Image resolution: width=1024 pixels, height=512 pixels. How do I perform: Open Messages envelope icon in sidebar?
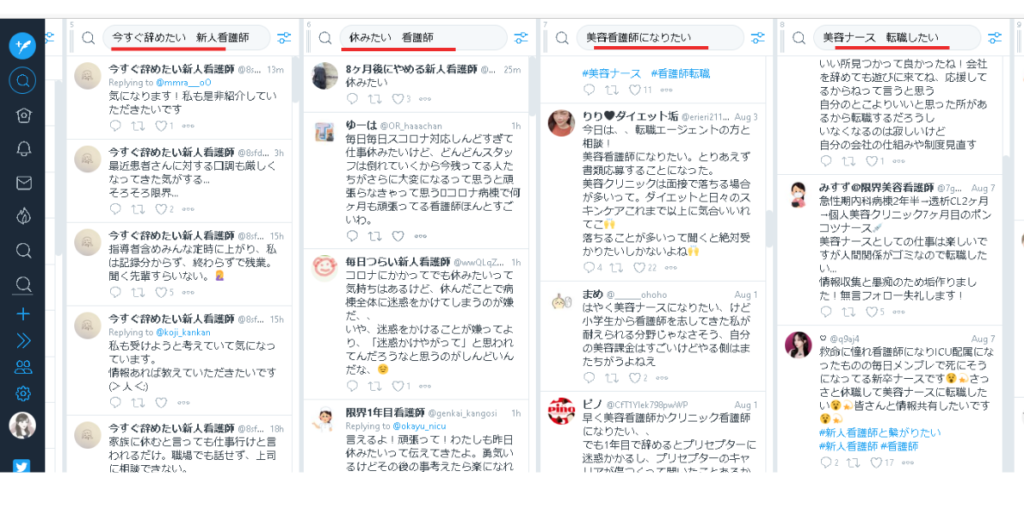[x=23, y=183]
